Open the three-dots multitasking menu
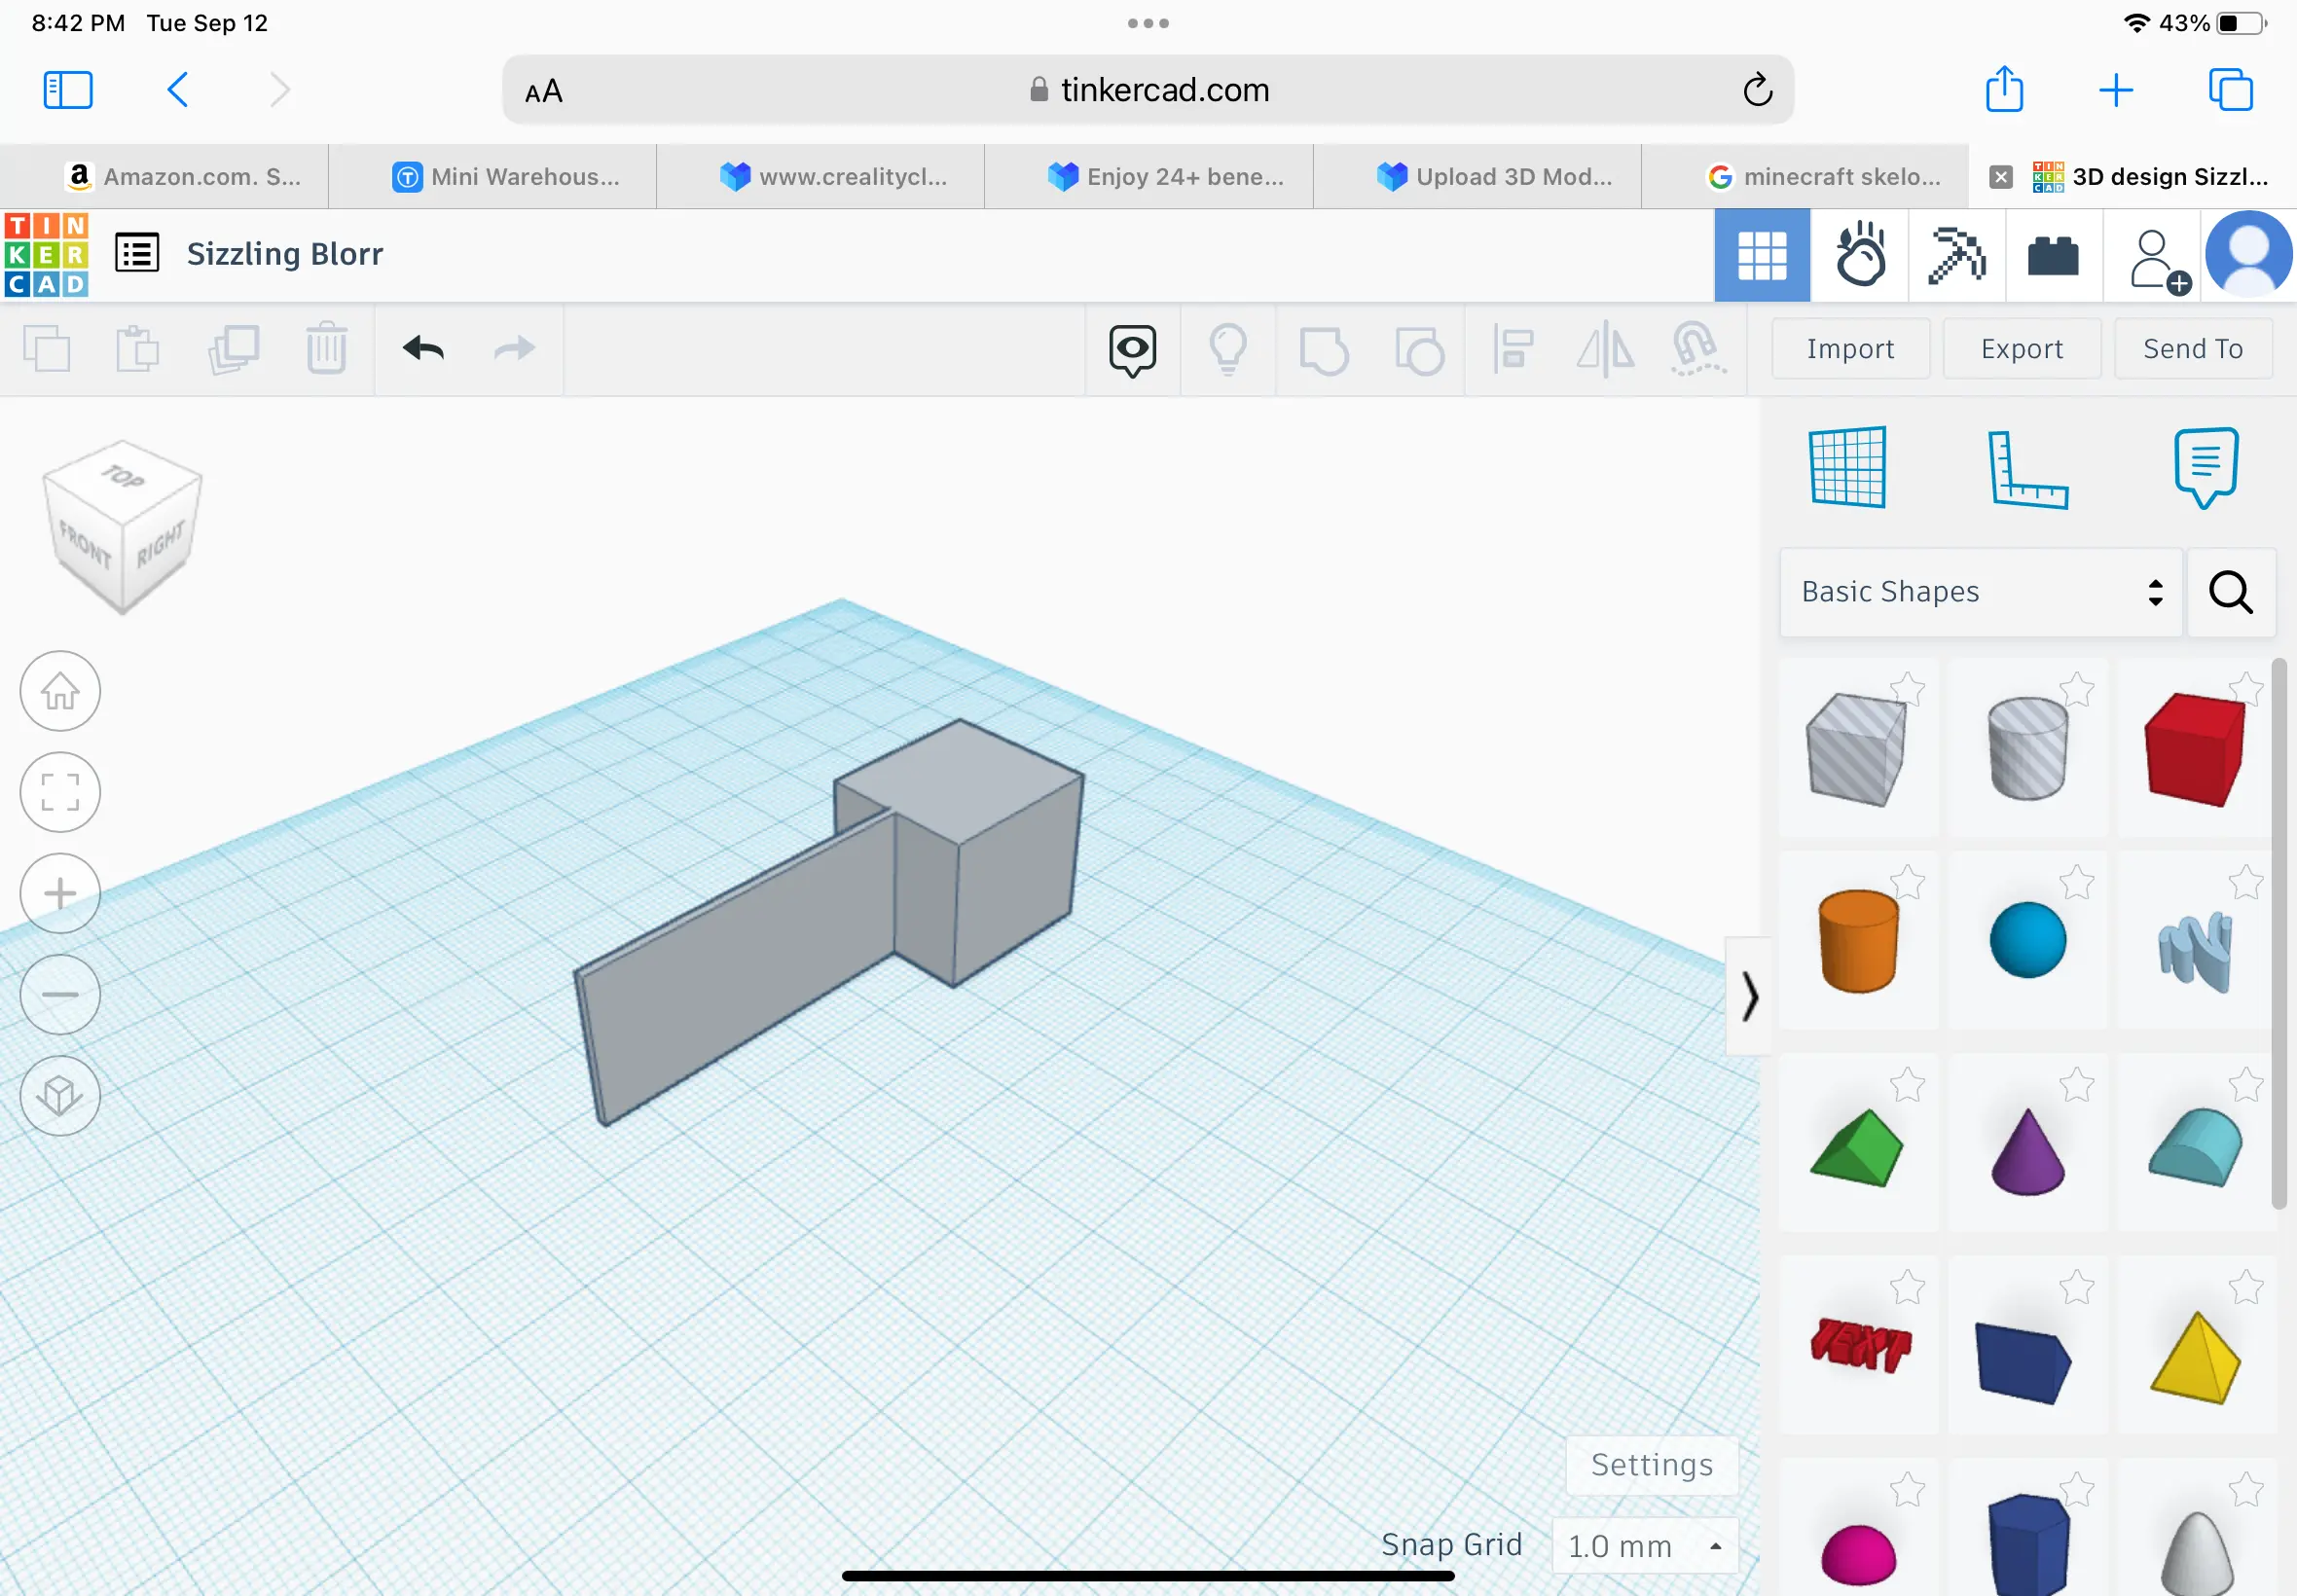Screen dimensions: 2297x1596 click(x=1148, y=23)
